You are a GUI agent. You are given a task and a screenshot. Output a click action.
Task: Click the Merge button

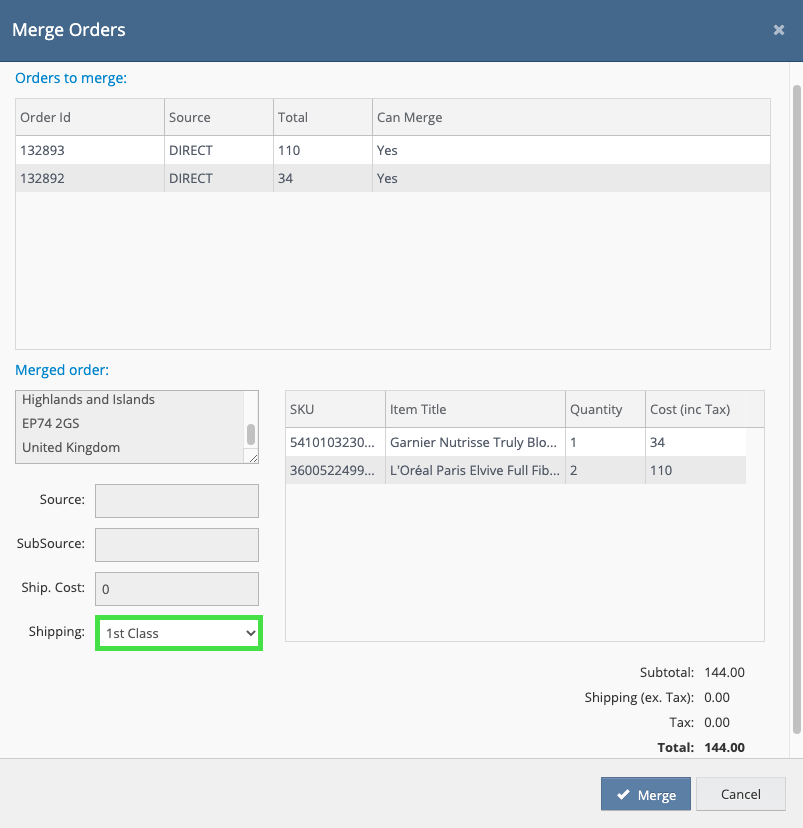[645, 794]
